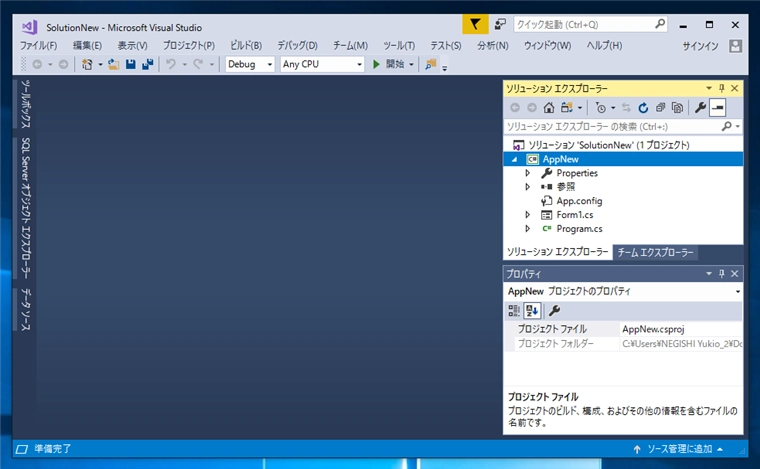Image resolution: width=760 pixels, height=469 pixels.
Task: Open the New Project dropdown arrow
Action: [x=100, y=64]
